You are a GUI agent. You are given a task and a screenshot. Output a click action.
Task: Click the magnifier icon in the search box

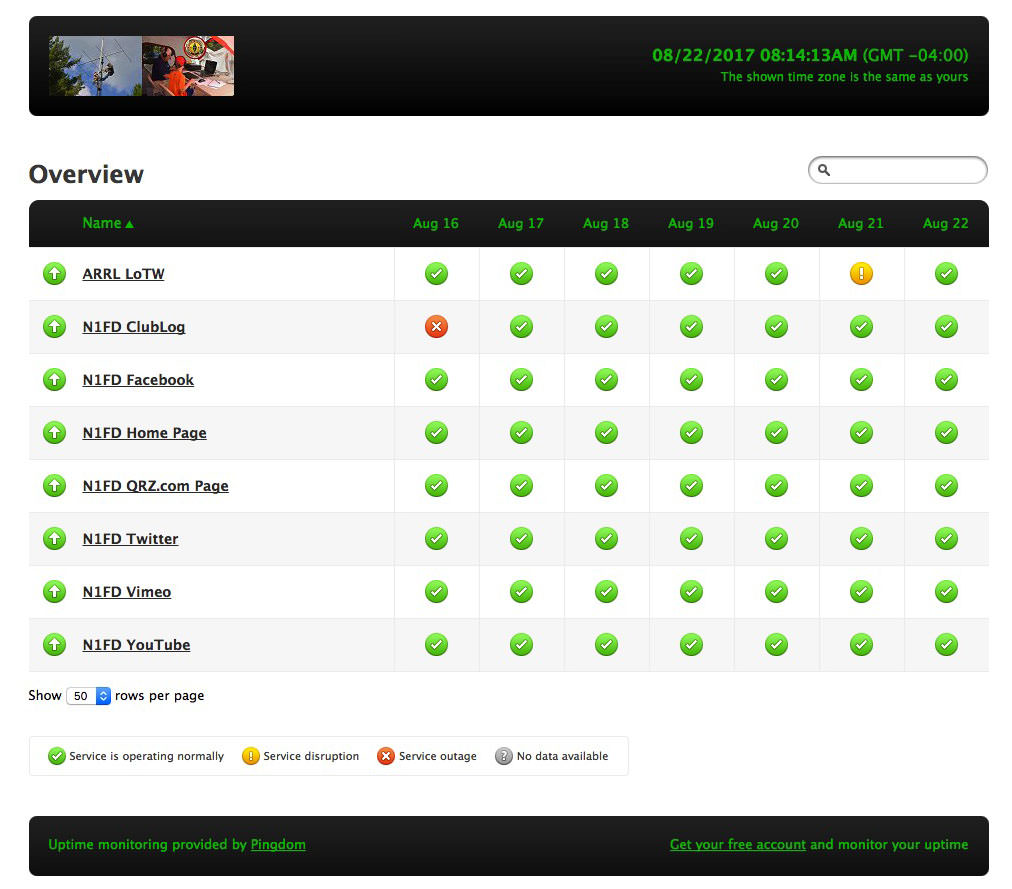pyautogui.click(x=824, y=170)
